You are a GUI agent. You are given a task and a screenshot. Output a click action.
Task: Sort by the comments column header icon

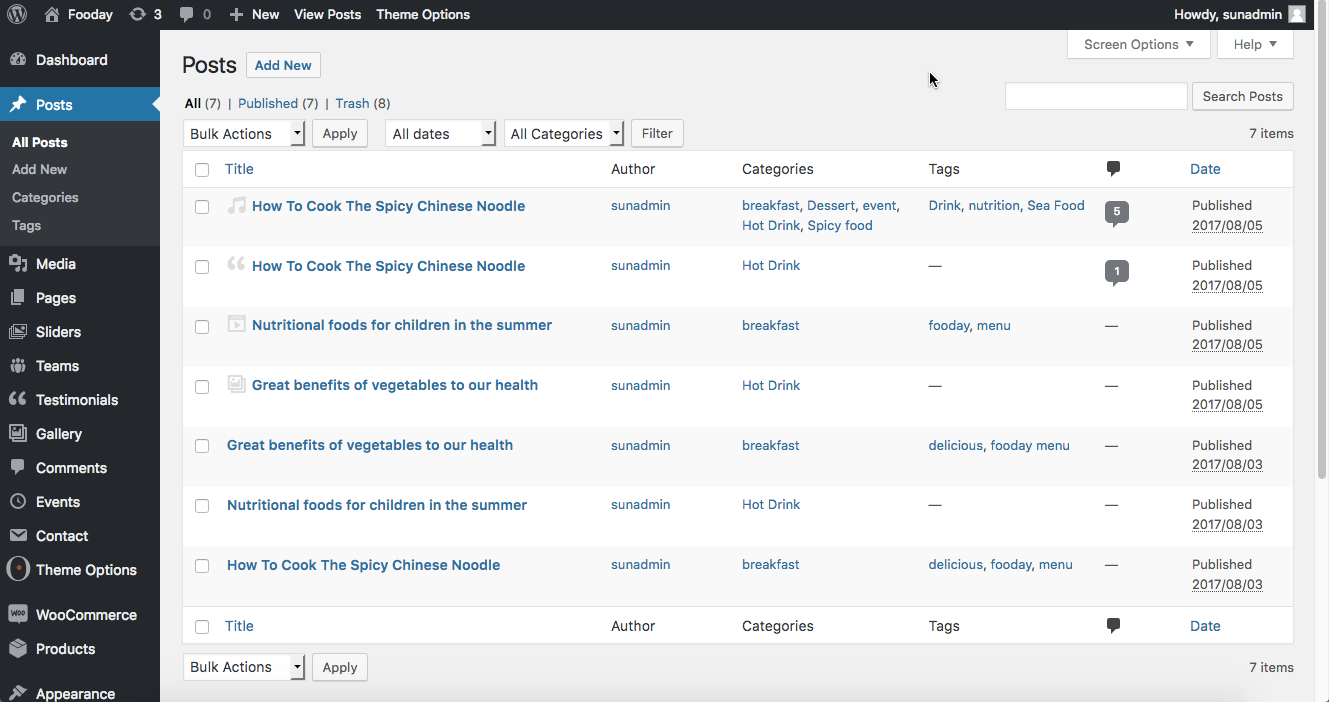tap(1113, 169)
